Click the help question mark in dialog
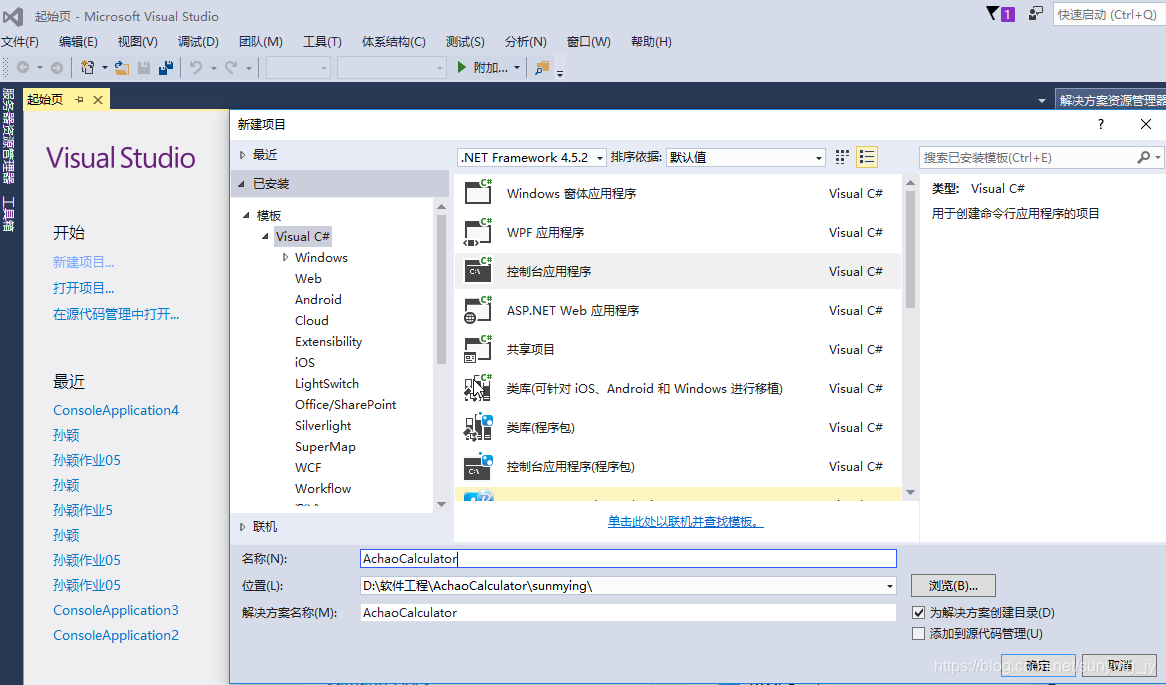 (x=1101, y=124)
